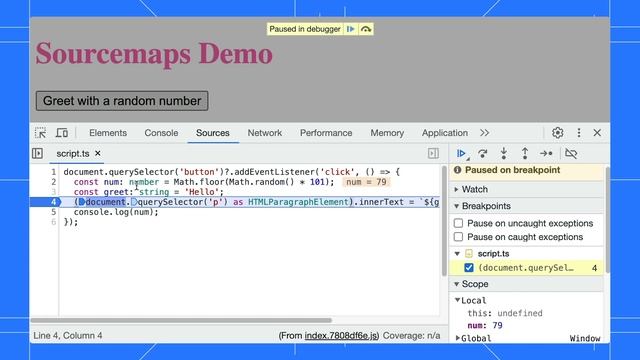Switch to the Elements tab
Image resolution: width=640 pixels, height=360 pixels.
[x=108, y=133]
